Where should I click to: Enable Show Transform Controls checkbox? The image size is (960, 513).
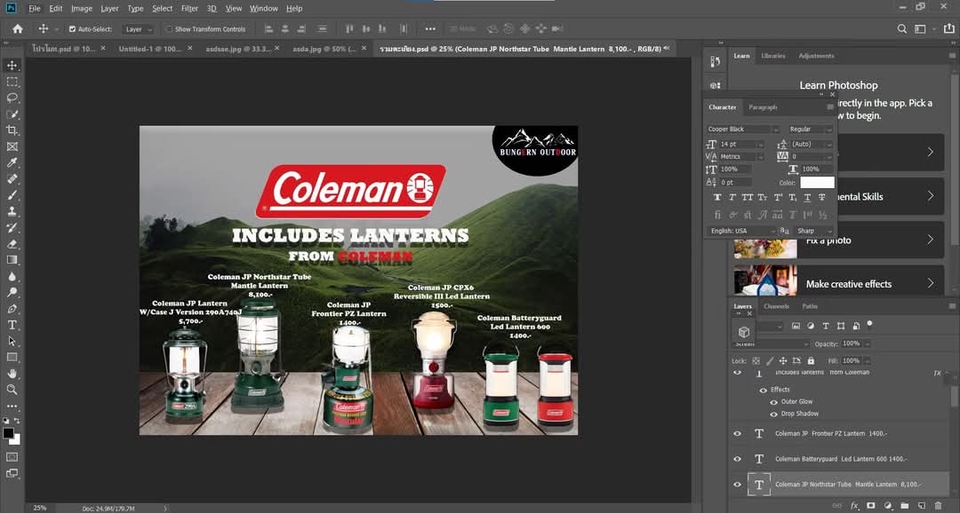click(x=169, y=29)
